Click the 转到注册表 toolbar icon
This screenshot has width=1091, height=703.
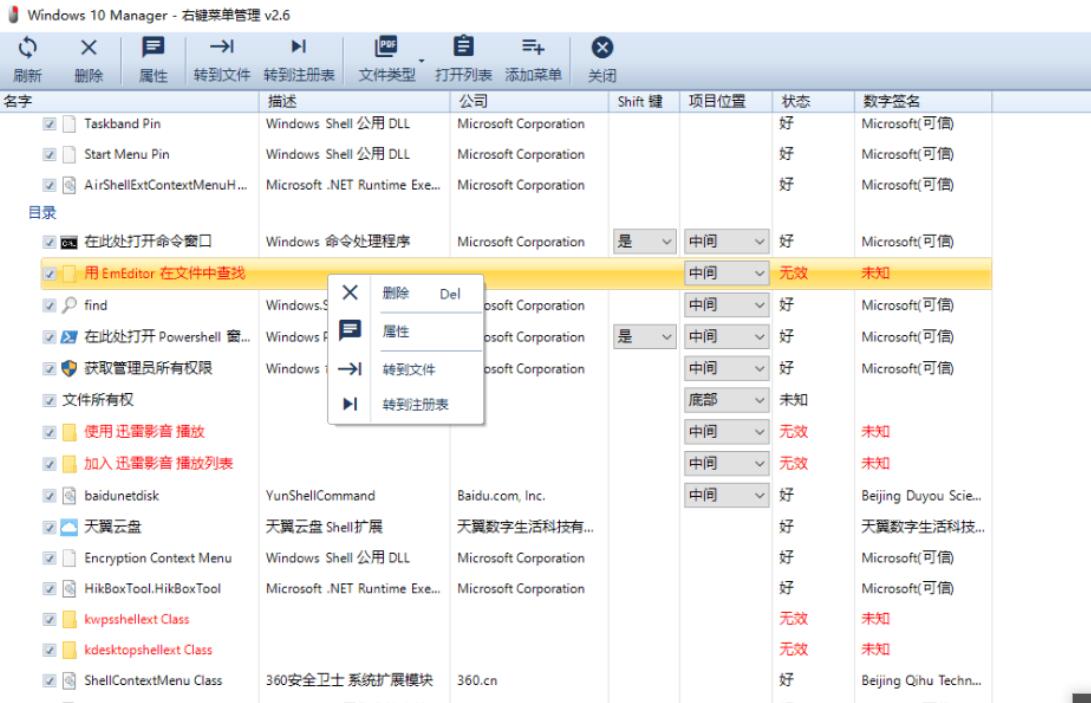(298, 47)
